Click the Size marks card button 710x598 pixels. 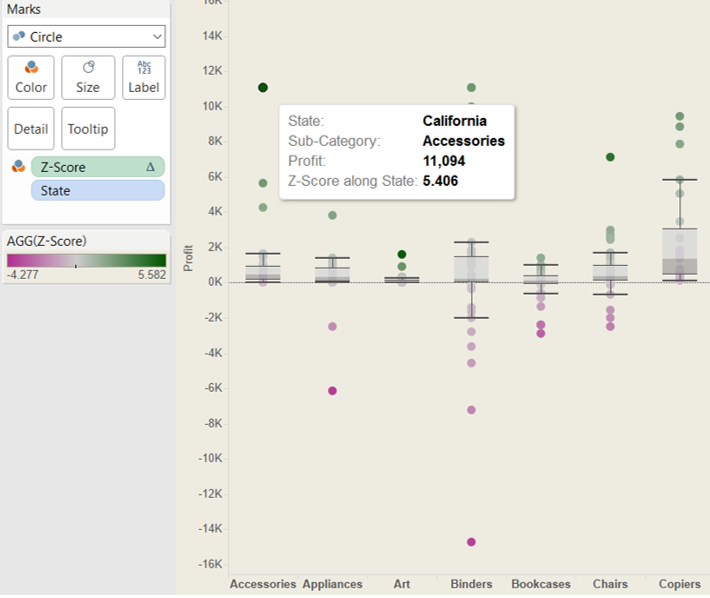[x=88, y=78]
